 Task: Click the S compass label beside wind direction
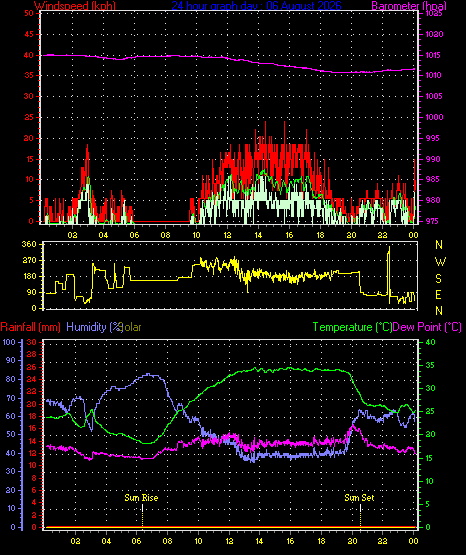tap(438, 279)
